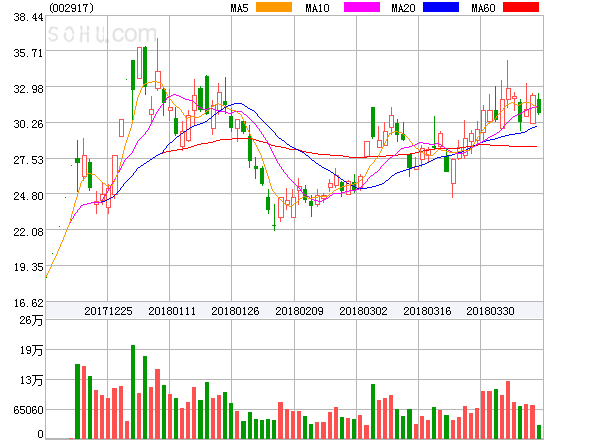Click the stock code (002917) label
The image size is (600, 440).
click(72, 8)
